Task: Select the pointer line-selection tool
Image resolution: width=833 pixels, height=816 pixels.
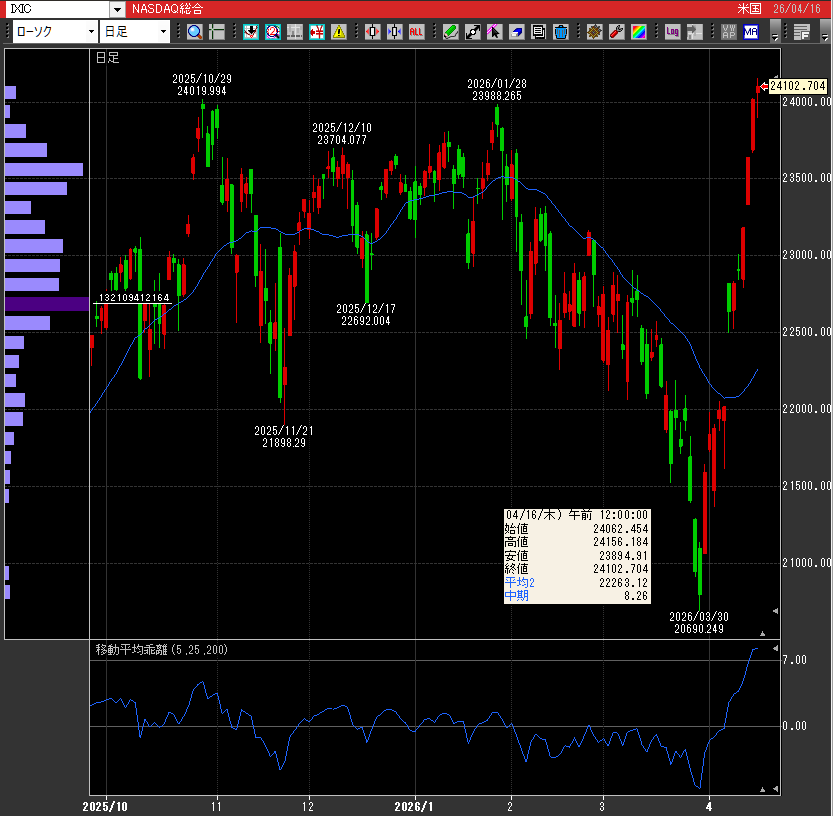Action: pyautogui.click(x=495, y=32)
